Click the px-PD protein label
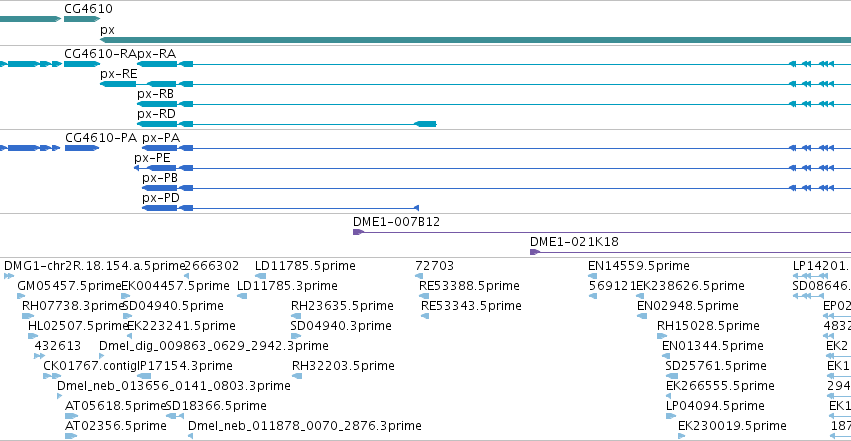The width and height of the screenshot is (851, 441). coord(161,198)
